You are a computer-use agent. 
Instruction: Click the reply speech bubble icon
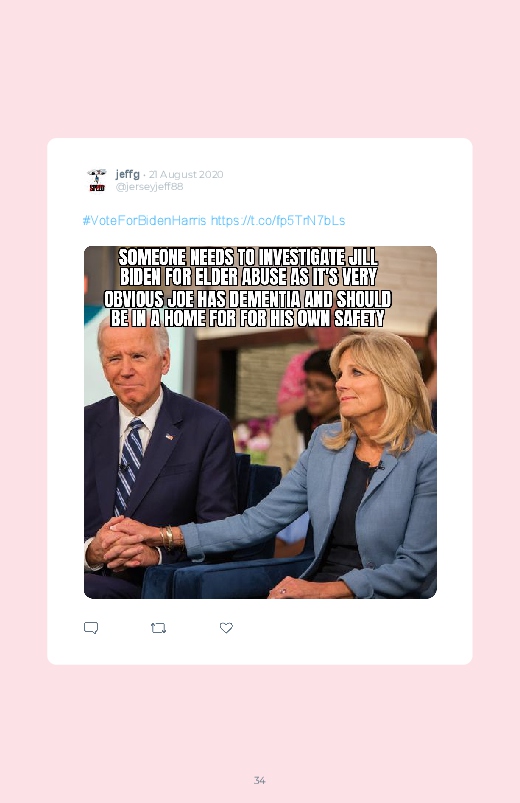[x=91, y=627]
